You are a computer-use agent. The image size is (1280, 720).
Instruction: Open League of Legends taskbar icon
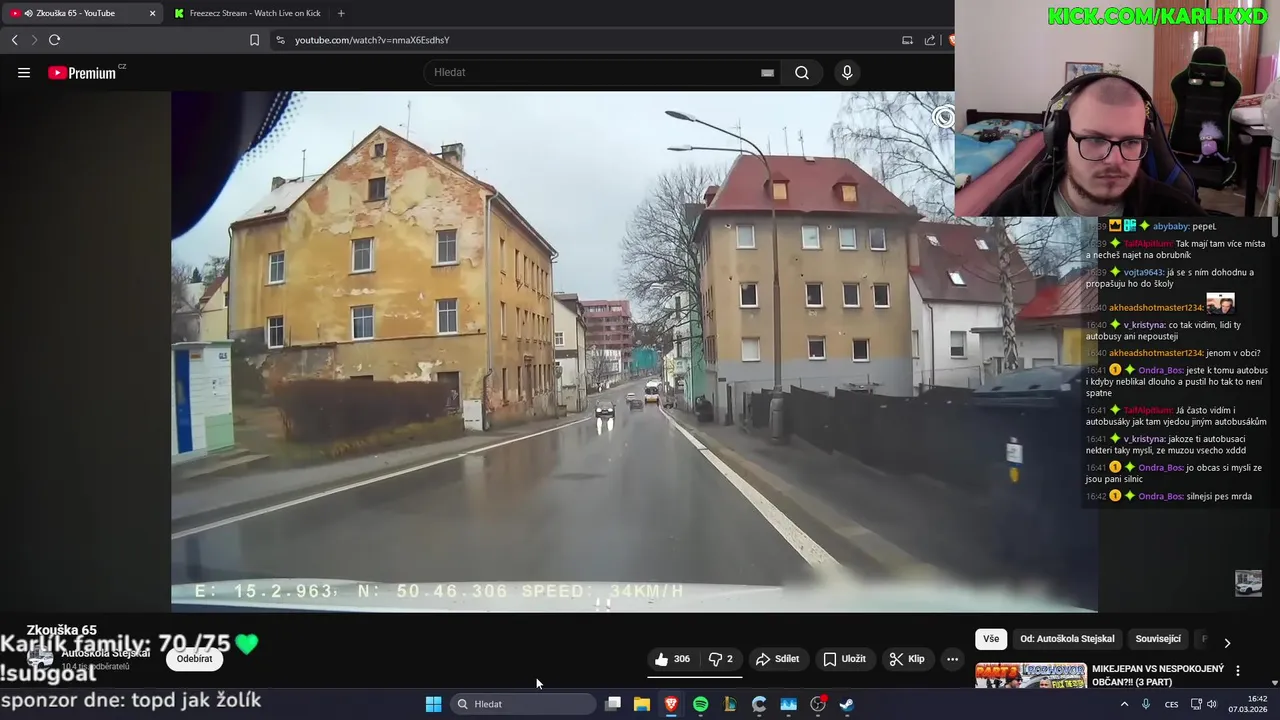tap(730, 704)
